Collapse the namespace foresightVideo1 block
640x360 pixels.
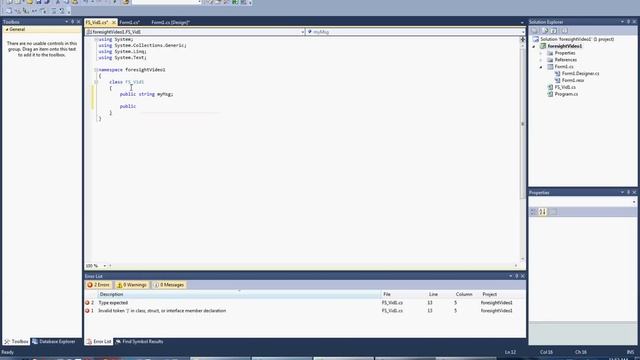[x=96, y=70]
